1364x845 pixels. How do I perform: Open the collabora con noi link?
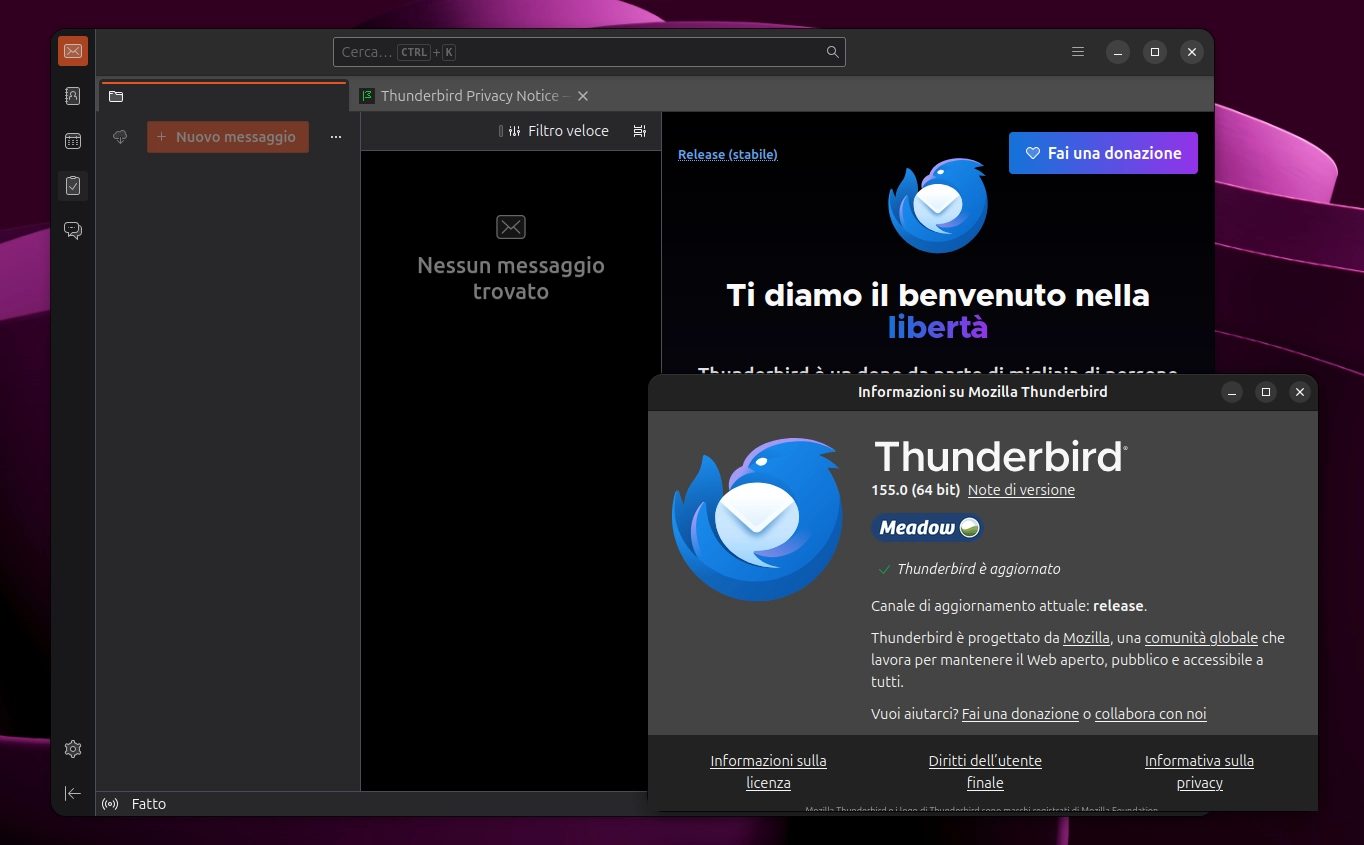pyautogui.click(x=1150, y=714)
